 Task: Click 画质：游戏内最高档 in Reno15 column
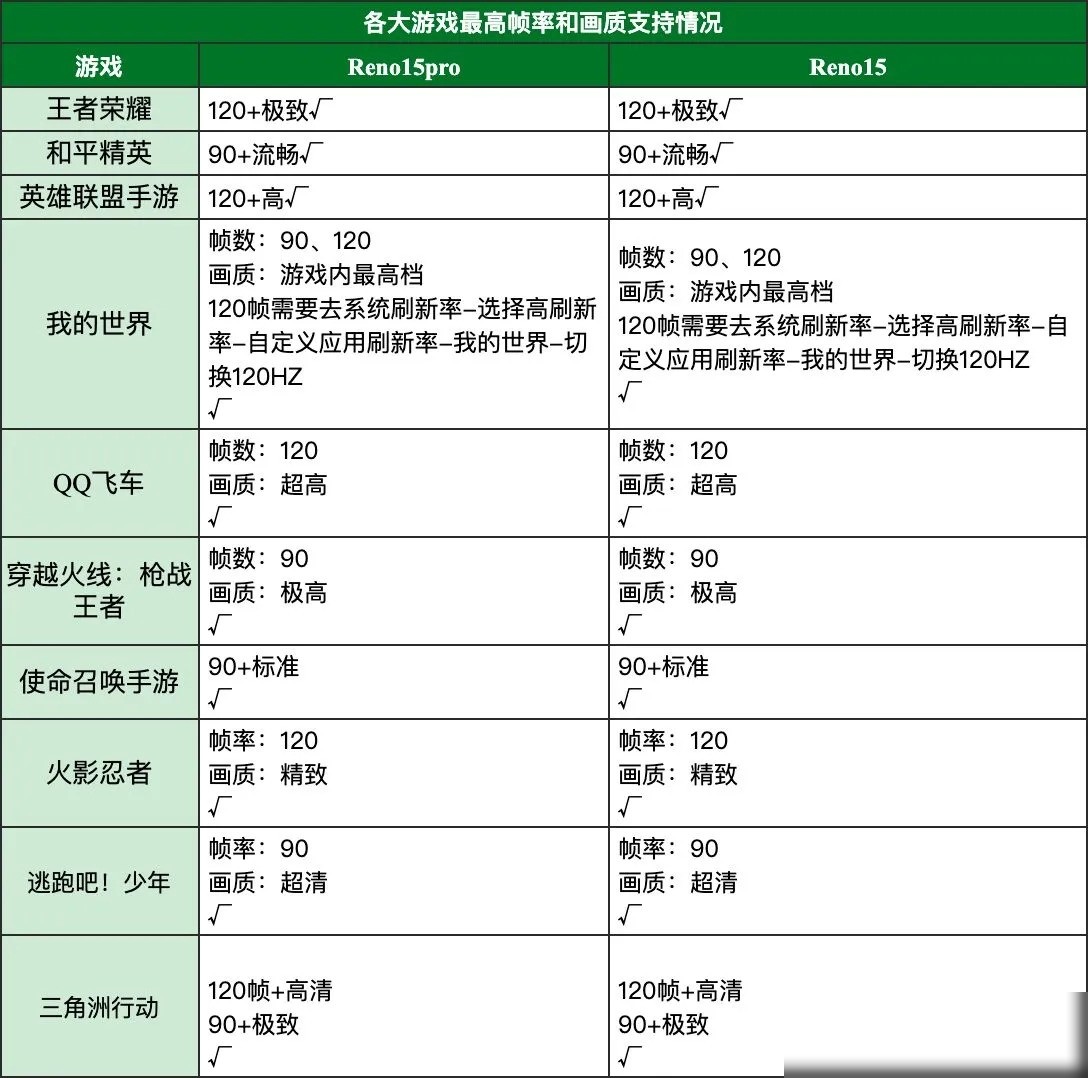pyautogui.click(x=726, y=291)
